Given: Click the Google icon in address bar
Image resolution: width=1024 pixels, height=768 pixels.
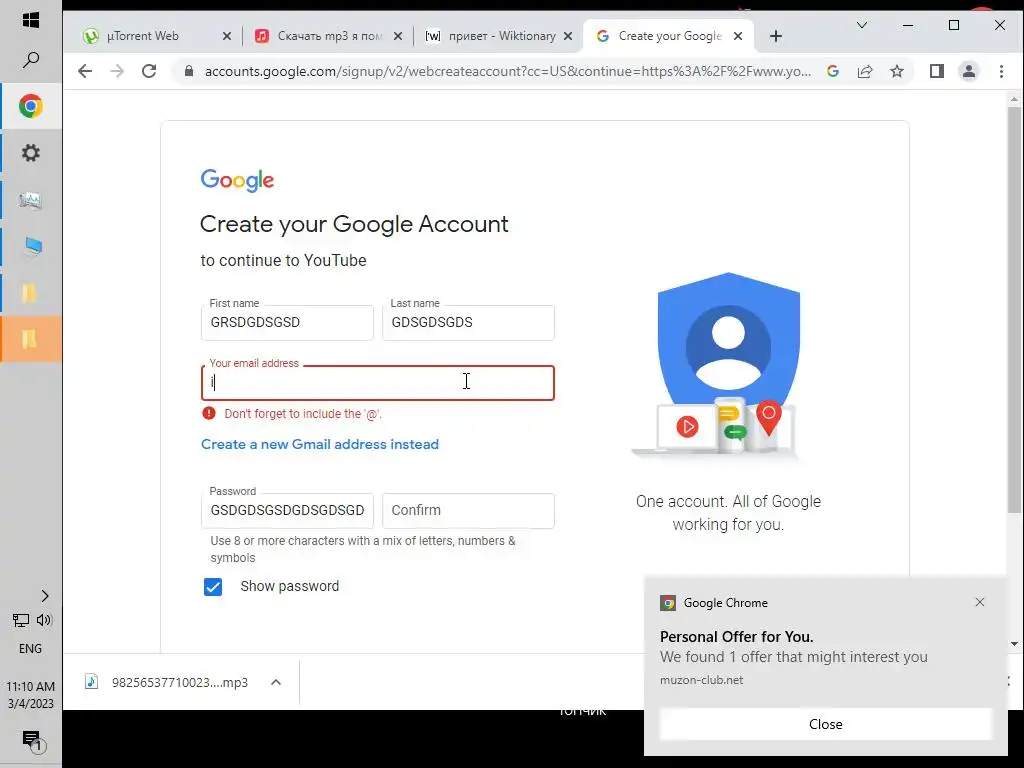Looking at the screenshot, I should coord(833,71).
